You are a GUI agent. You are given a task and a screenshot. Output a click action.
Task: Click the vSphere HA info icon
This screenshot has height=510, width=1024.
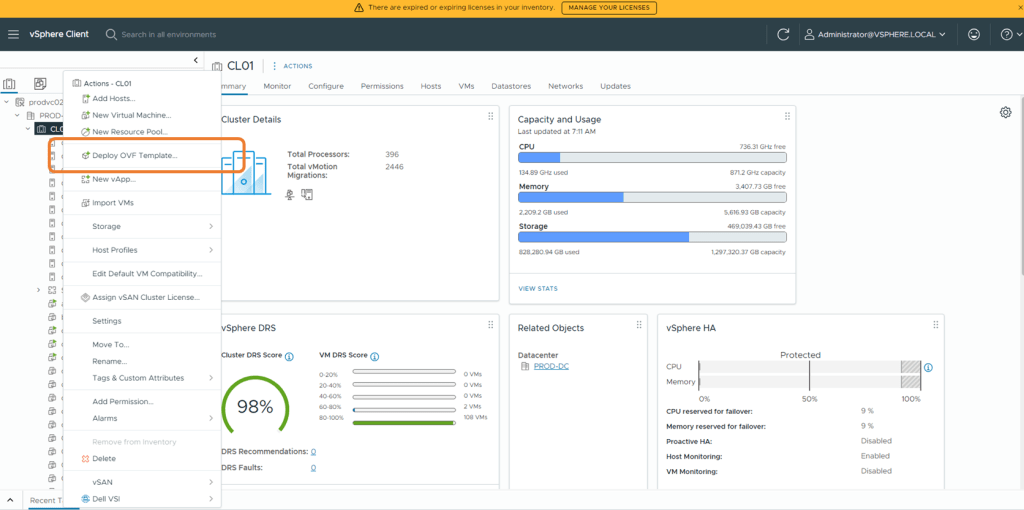(928, 368)
